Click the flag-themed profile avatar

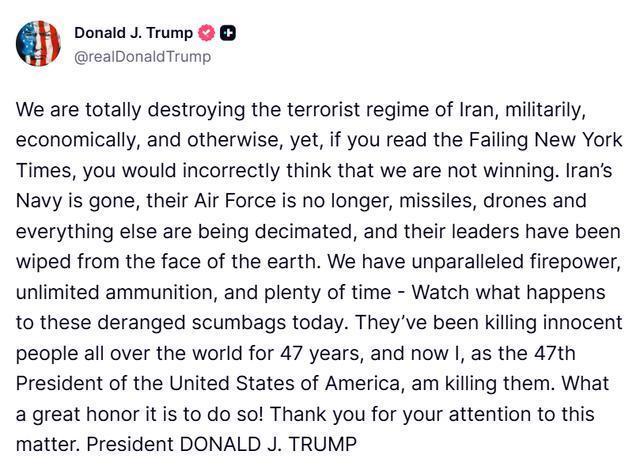click(x=38, y=43)
